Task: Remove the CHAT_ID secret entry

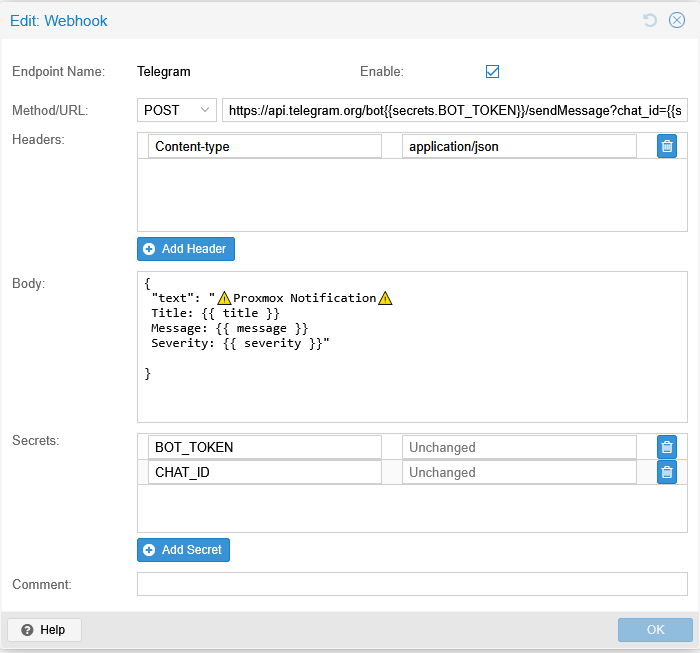Action: 667,472
